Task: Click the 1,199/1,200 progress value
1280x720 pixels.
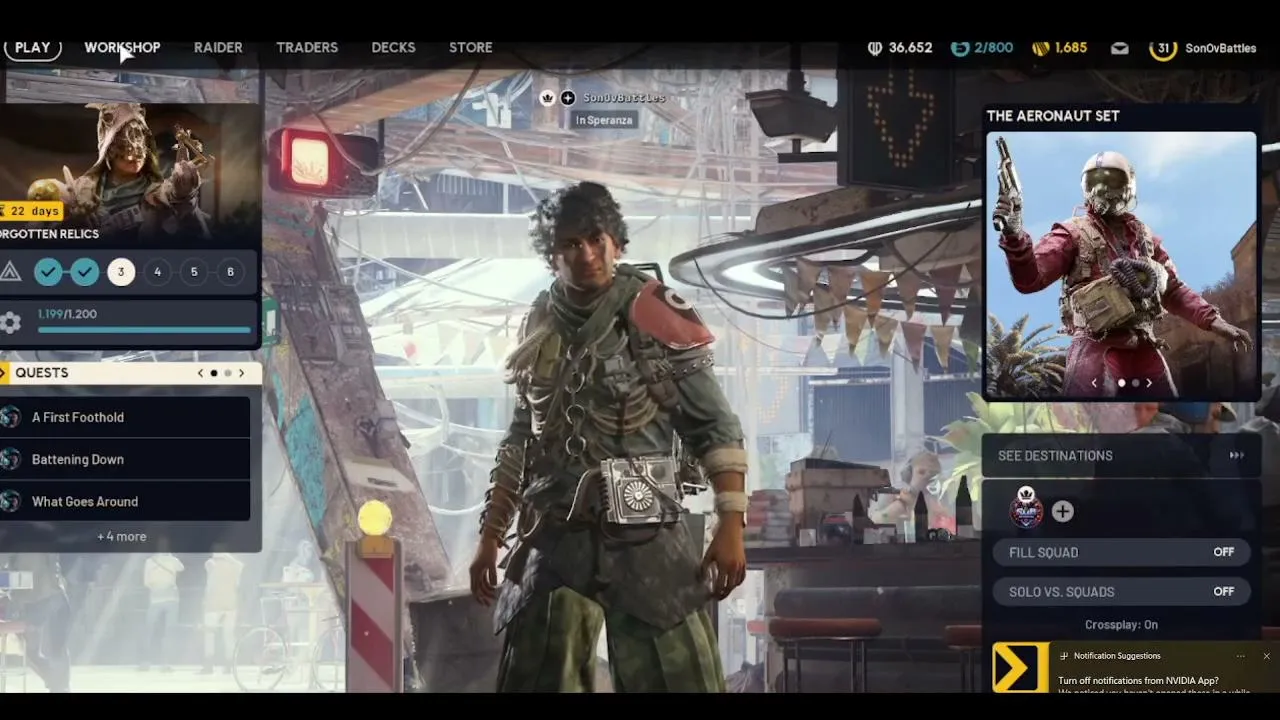Action: pos(67,314)
